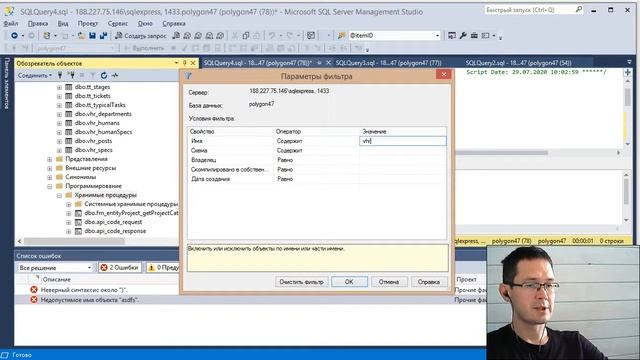
Task: Click the dbo.vhr_humans table icon
Action: (x=69, y=123)
